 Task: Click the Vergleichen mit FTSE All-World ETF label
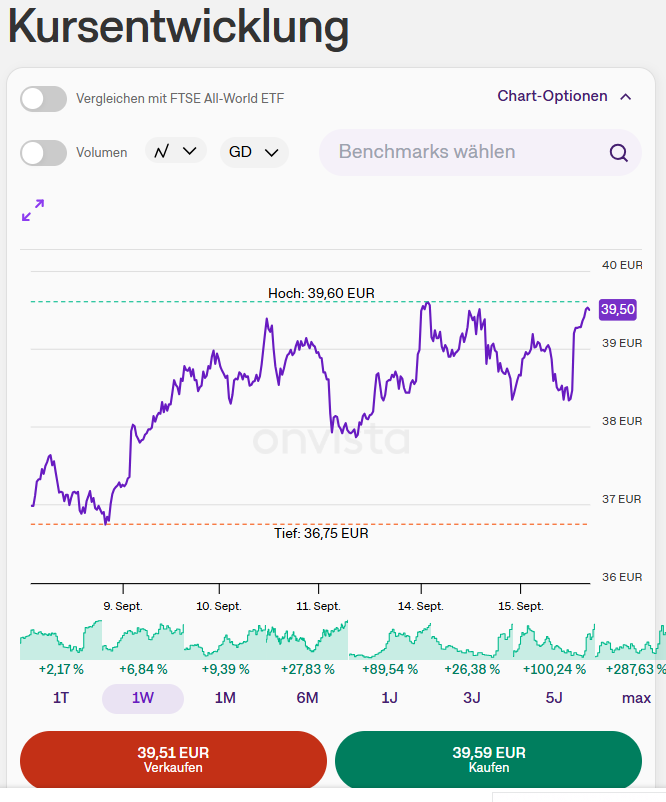[x=180, y=98]
